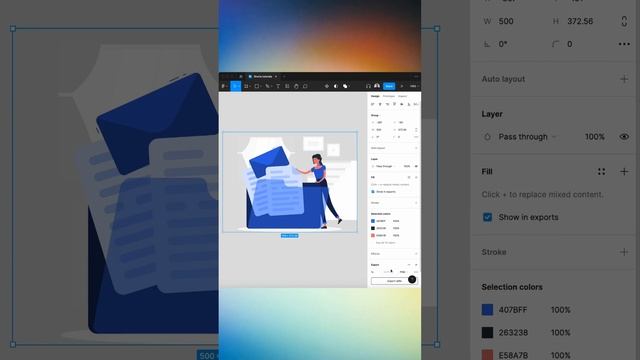
Task: Click the Align left icon in the Design panel
Action: coord(372,104)
